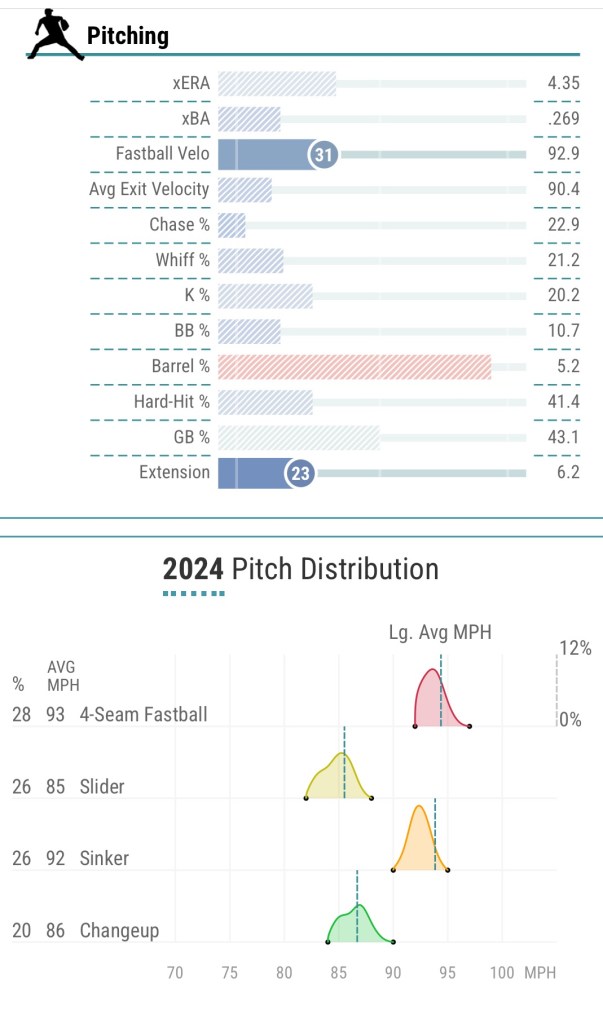Screen dimensions: 603x1023
Task: Click the 2024 Pitch Distribution heading
Action: pos(301,569)
